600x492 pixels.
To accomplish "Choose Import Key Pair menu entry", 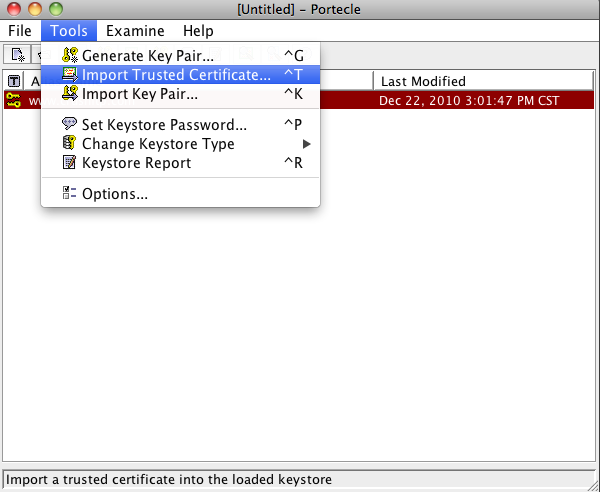I will point(180,94).
